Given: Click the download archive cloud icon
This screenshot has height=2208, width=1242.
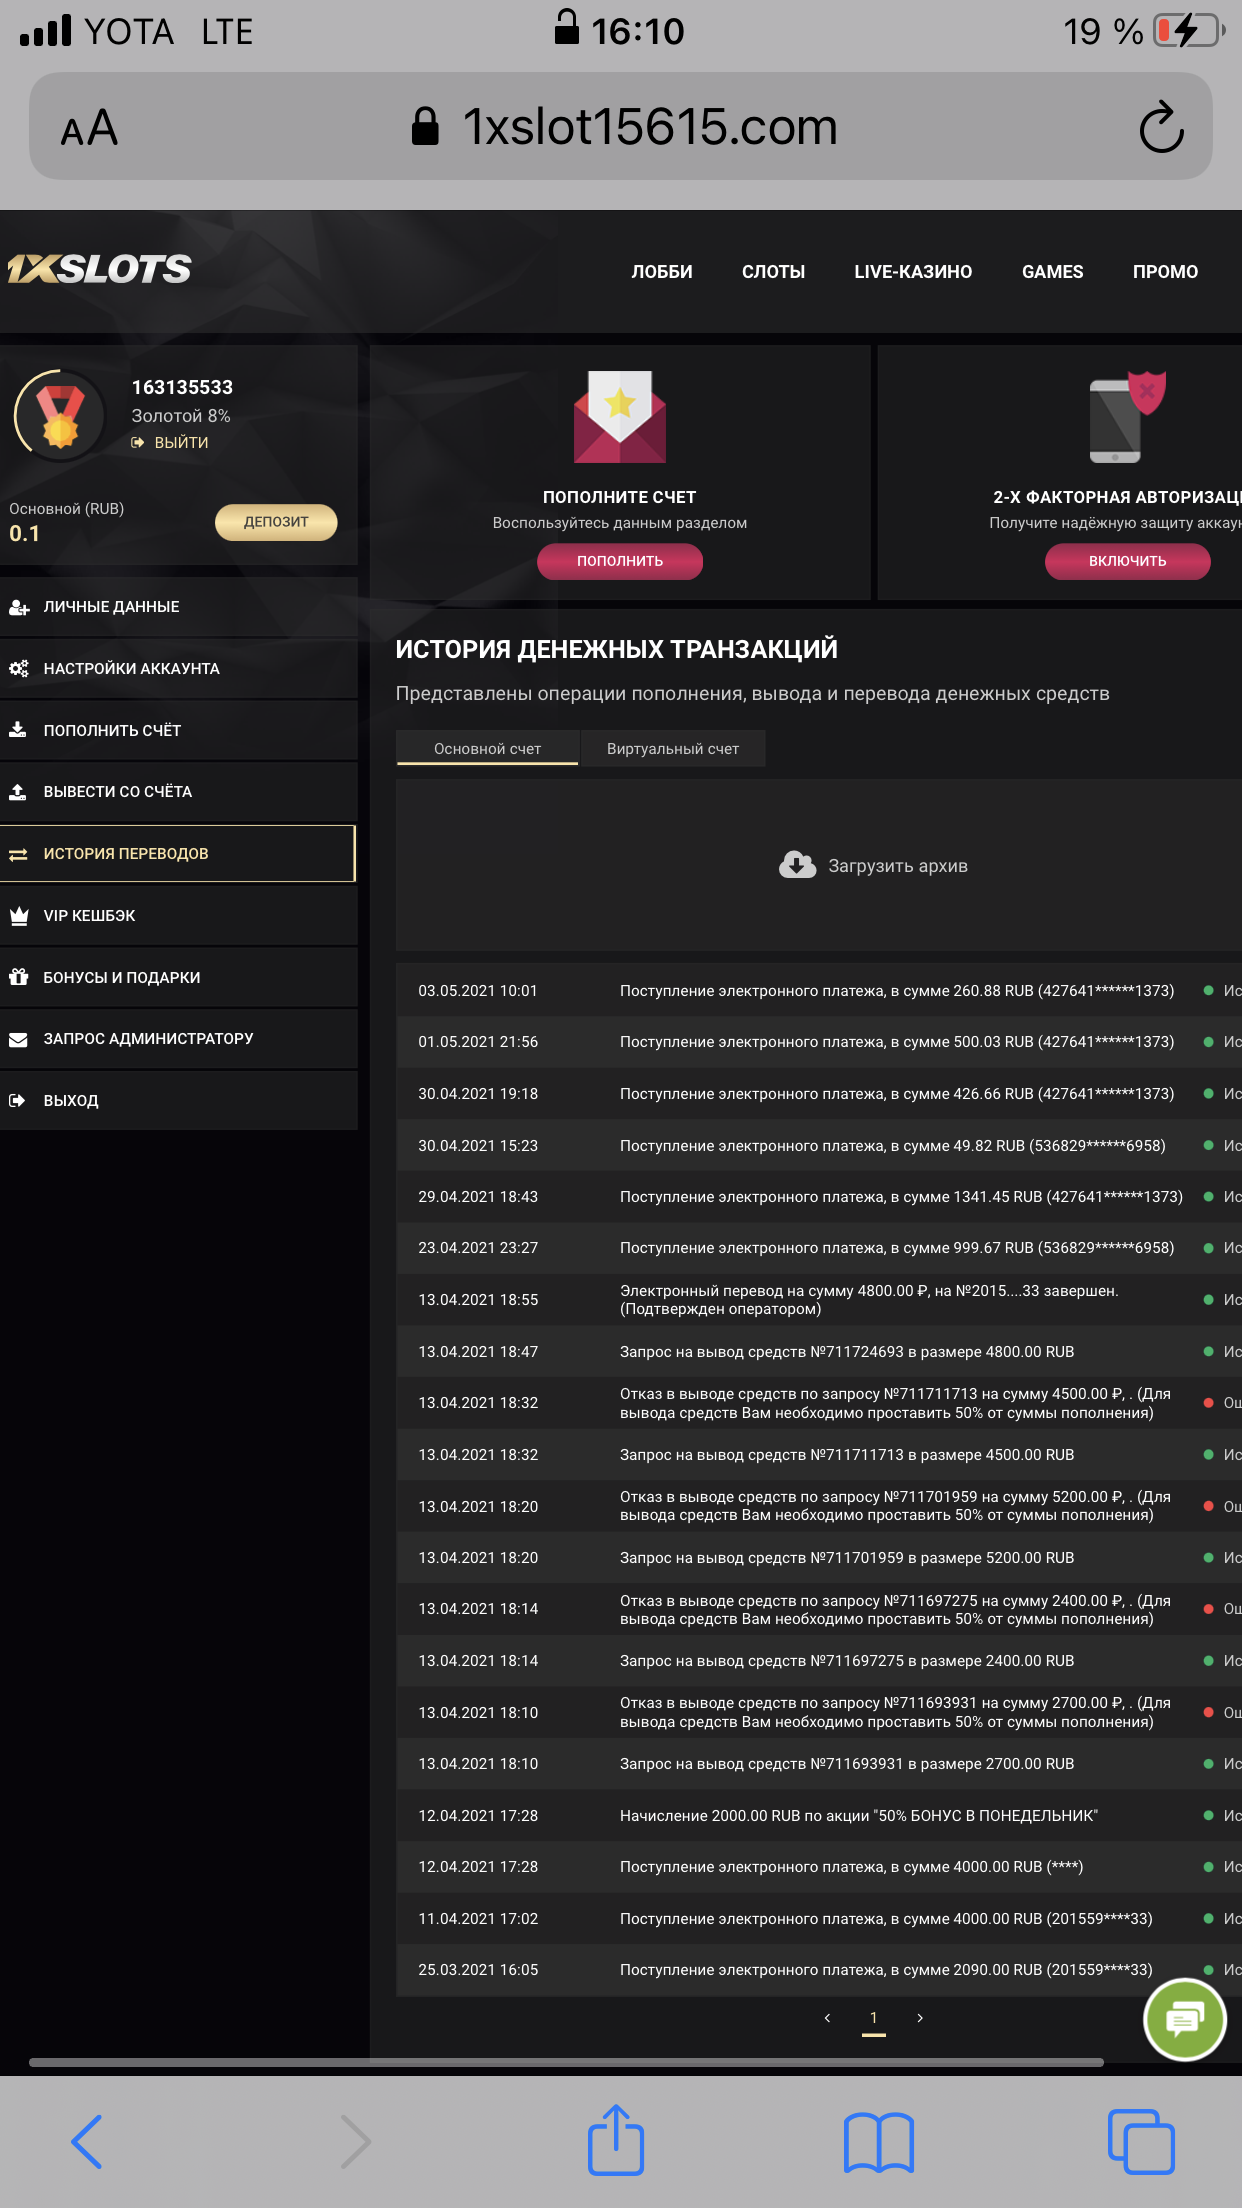Looking at the screenshot, I should tap(797, 865).
